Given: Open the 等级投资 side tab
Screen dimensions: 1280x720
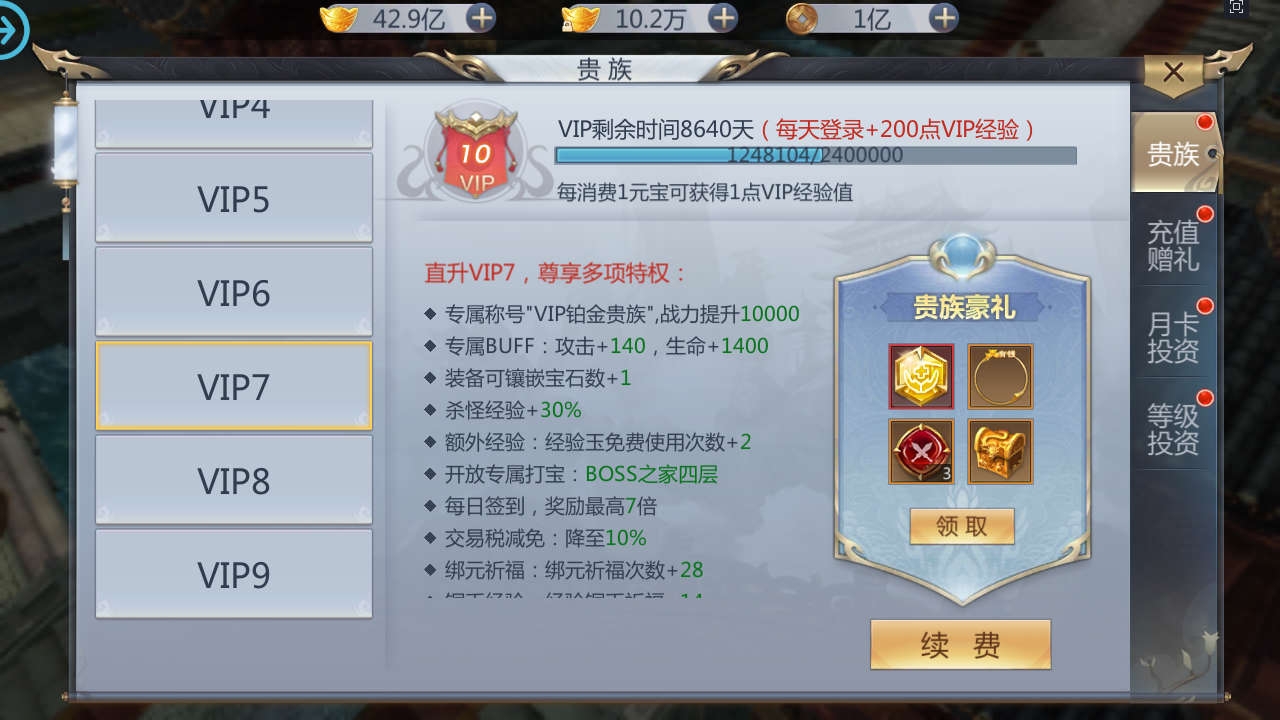Looking at the screenshot, I should tap(1174, 429).
